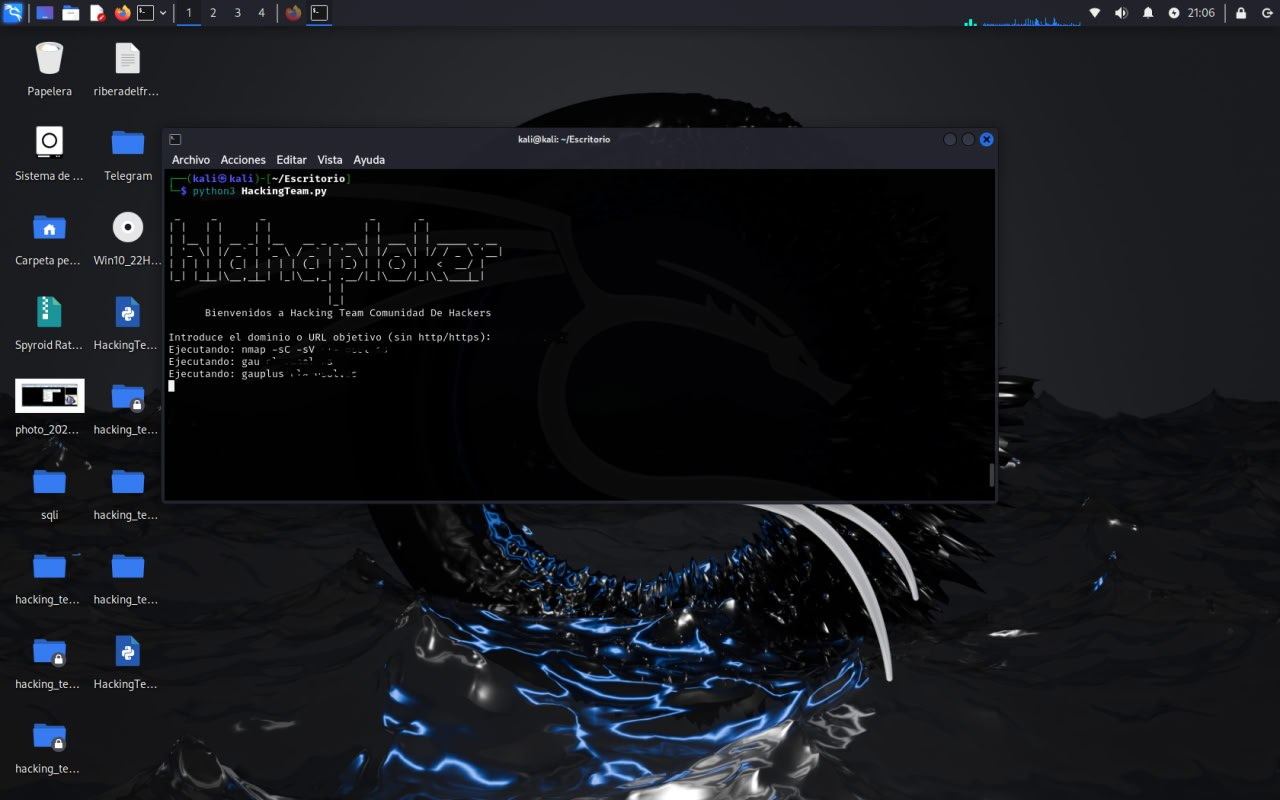Minimize the terminal window
Viewport: 1280px width, 800px height.
pyautogui.click(x=950, y=139)
